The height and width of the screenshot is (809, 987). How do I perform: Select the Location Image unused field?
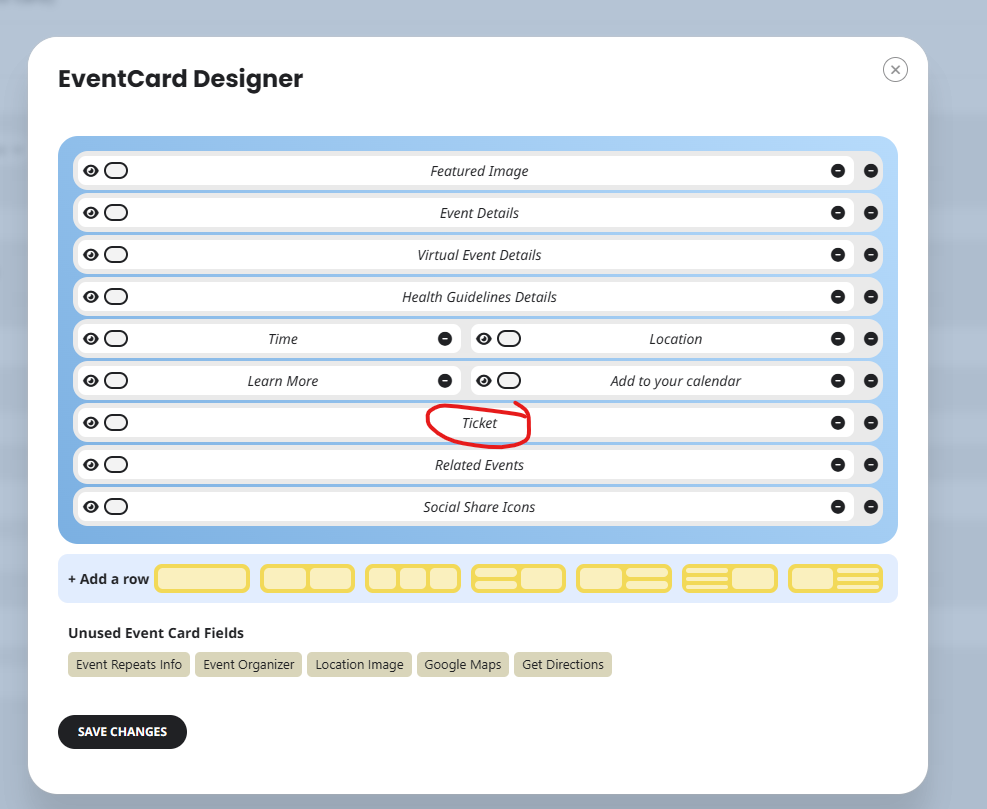359,664
